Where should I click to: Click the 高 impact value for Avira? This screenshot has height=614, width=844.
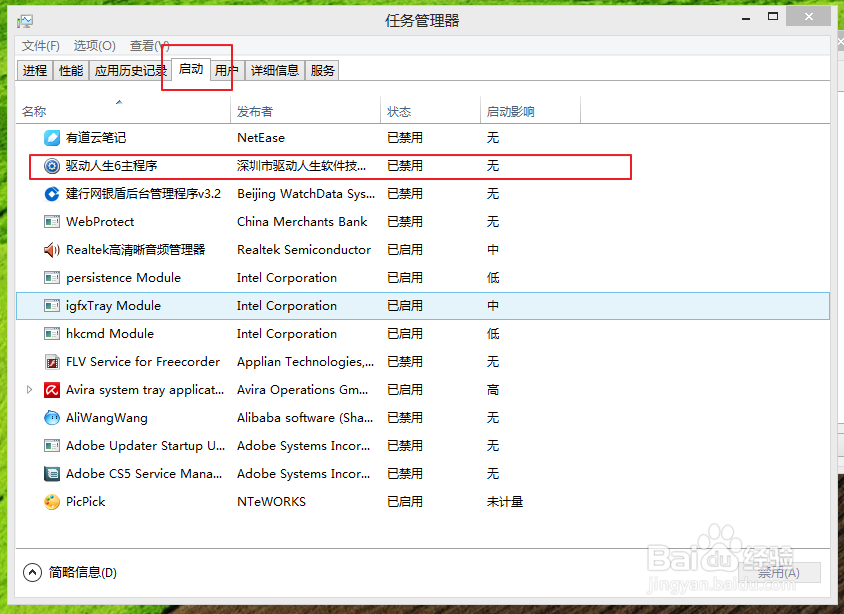click(493, 390)
